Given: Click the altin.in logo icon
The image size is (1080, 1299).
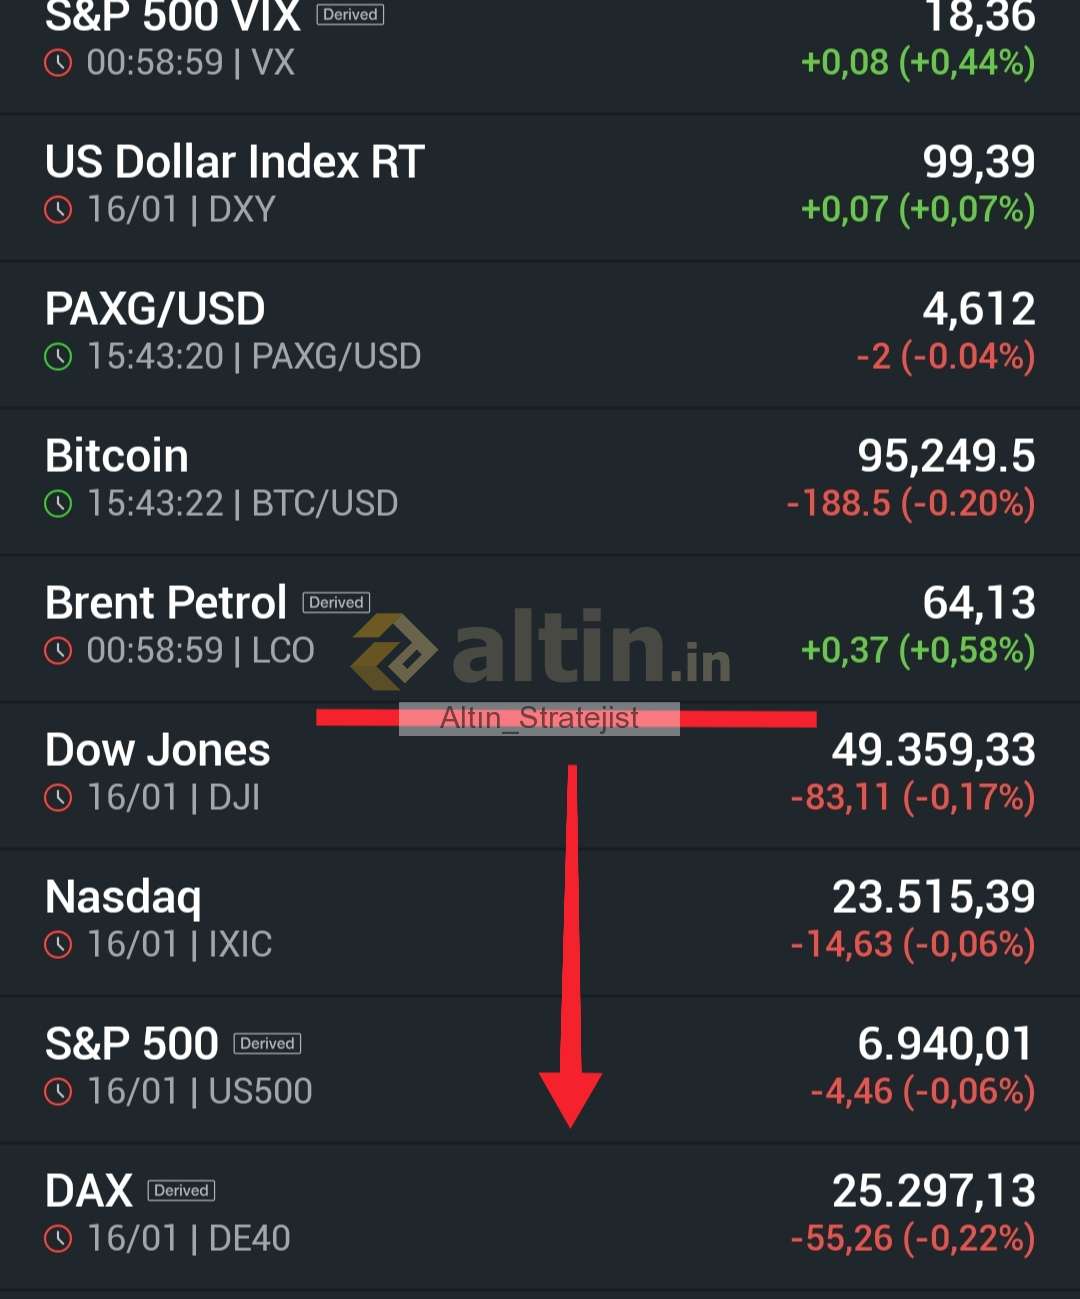Looking at the screenshot, I should [393, 651].
